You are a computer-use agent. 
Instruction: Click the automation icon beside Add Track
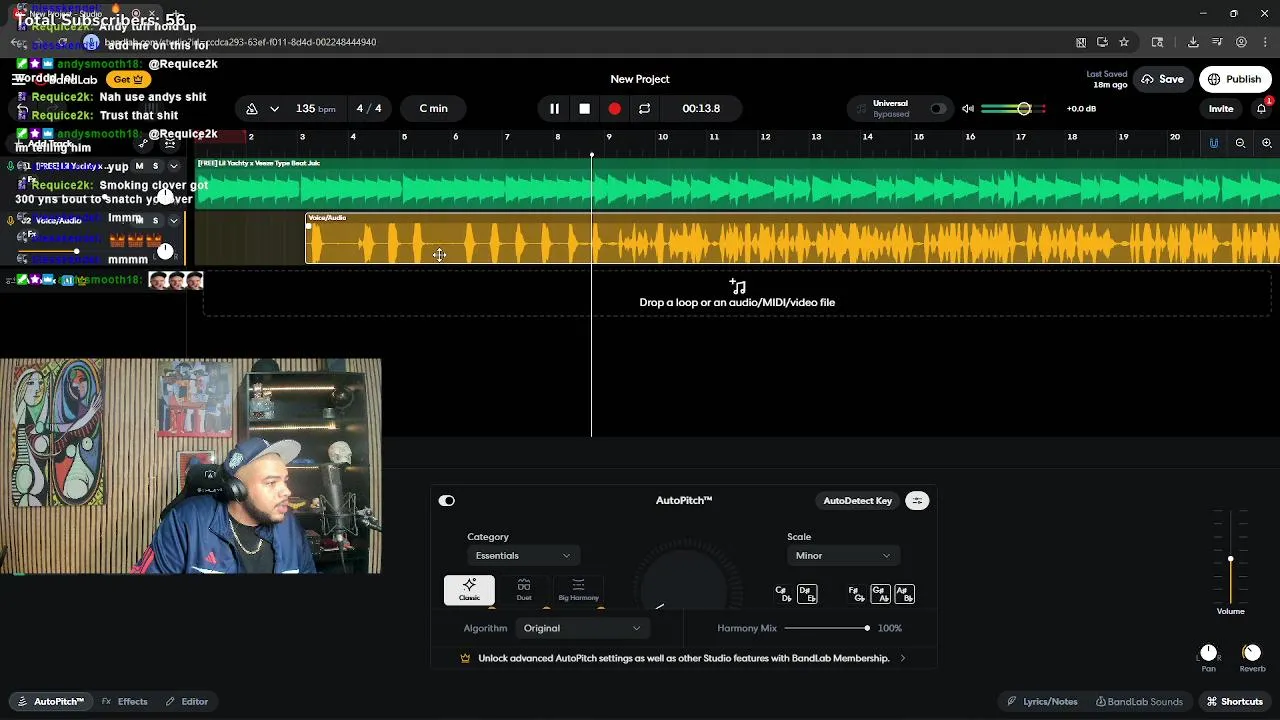coord(143,144)
